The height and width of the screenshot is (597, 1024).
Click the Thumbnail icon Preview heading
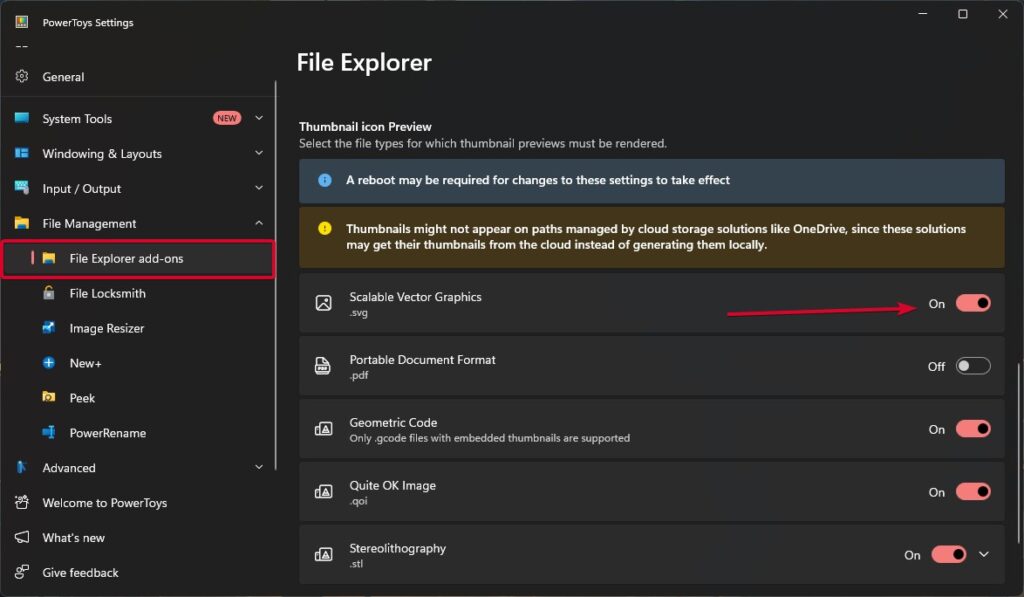pyautogui.click(x=365, y=127)
